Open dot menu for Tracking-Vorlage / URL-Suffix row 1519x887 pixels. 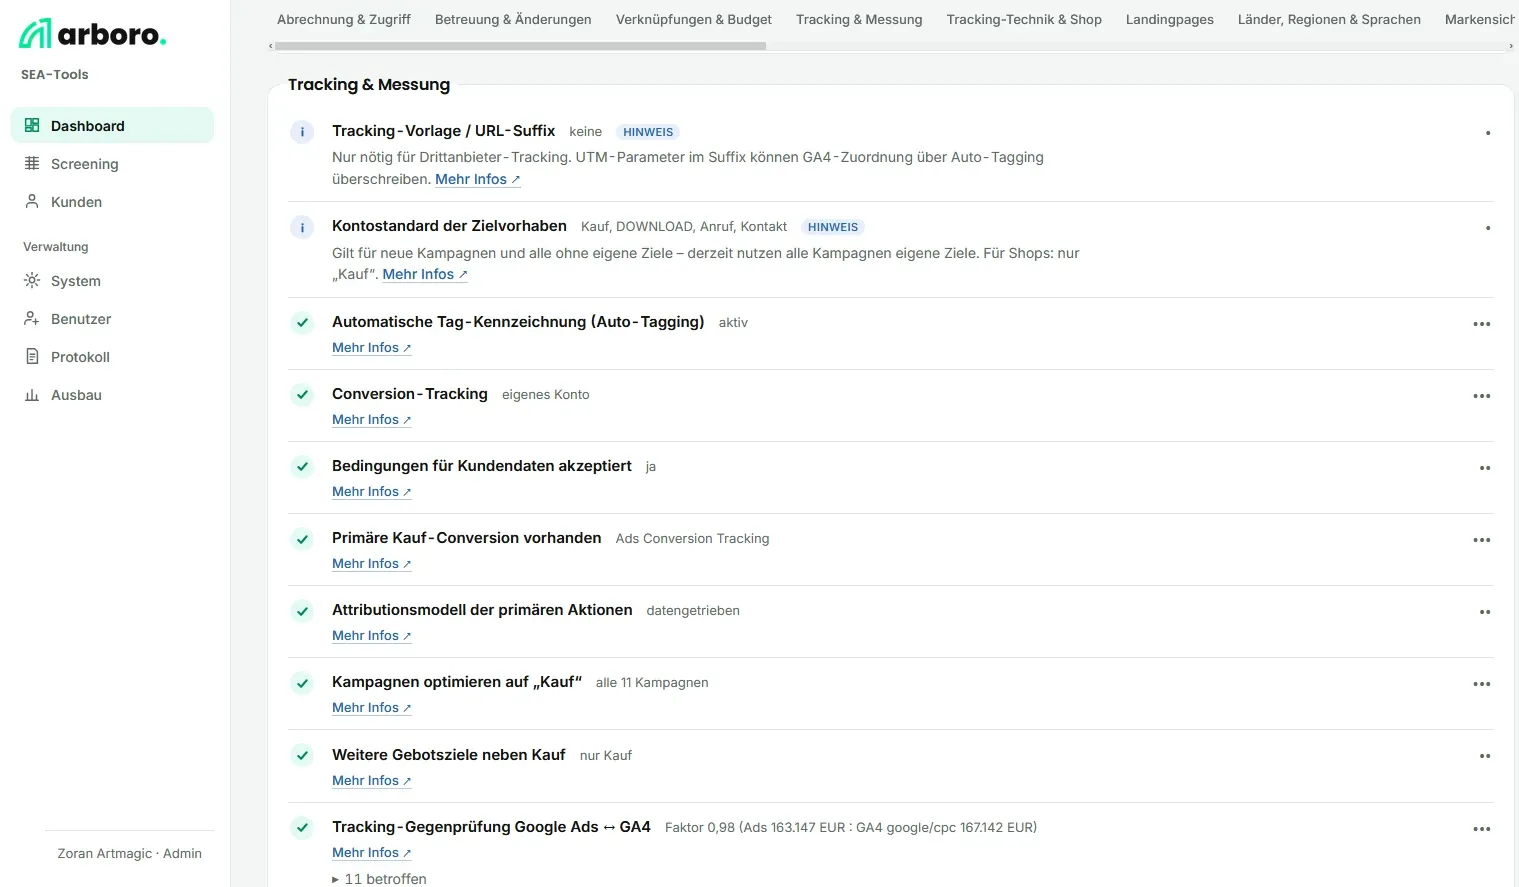(x=1488, y=132)
